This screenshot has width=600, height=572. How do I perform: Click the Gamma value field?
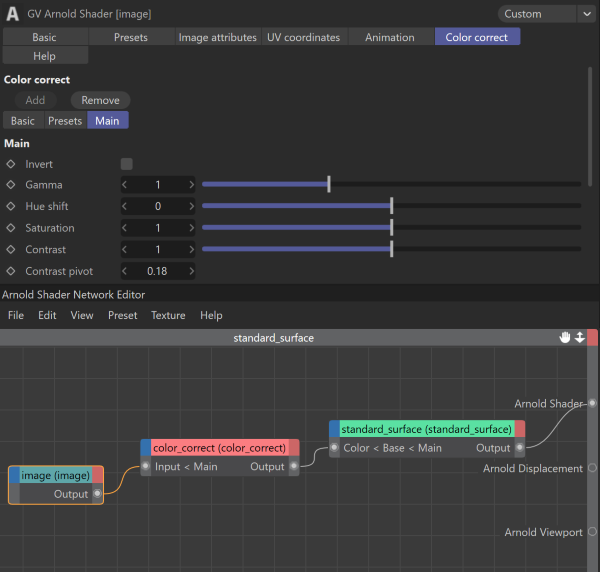158,185
